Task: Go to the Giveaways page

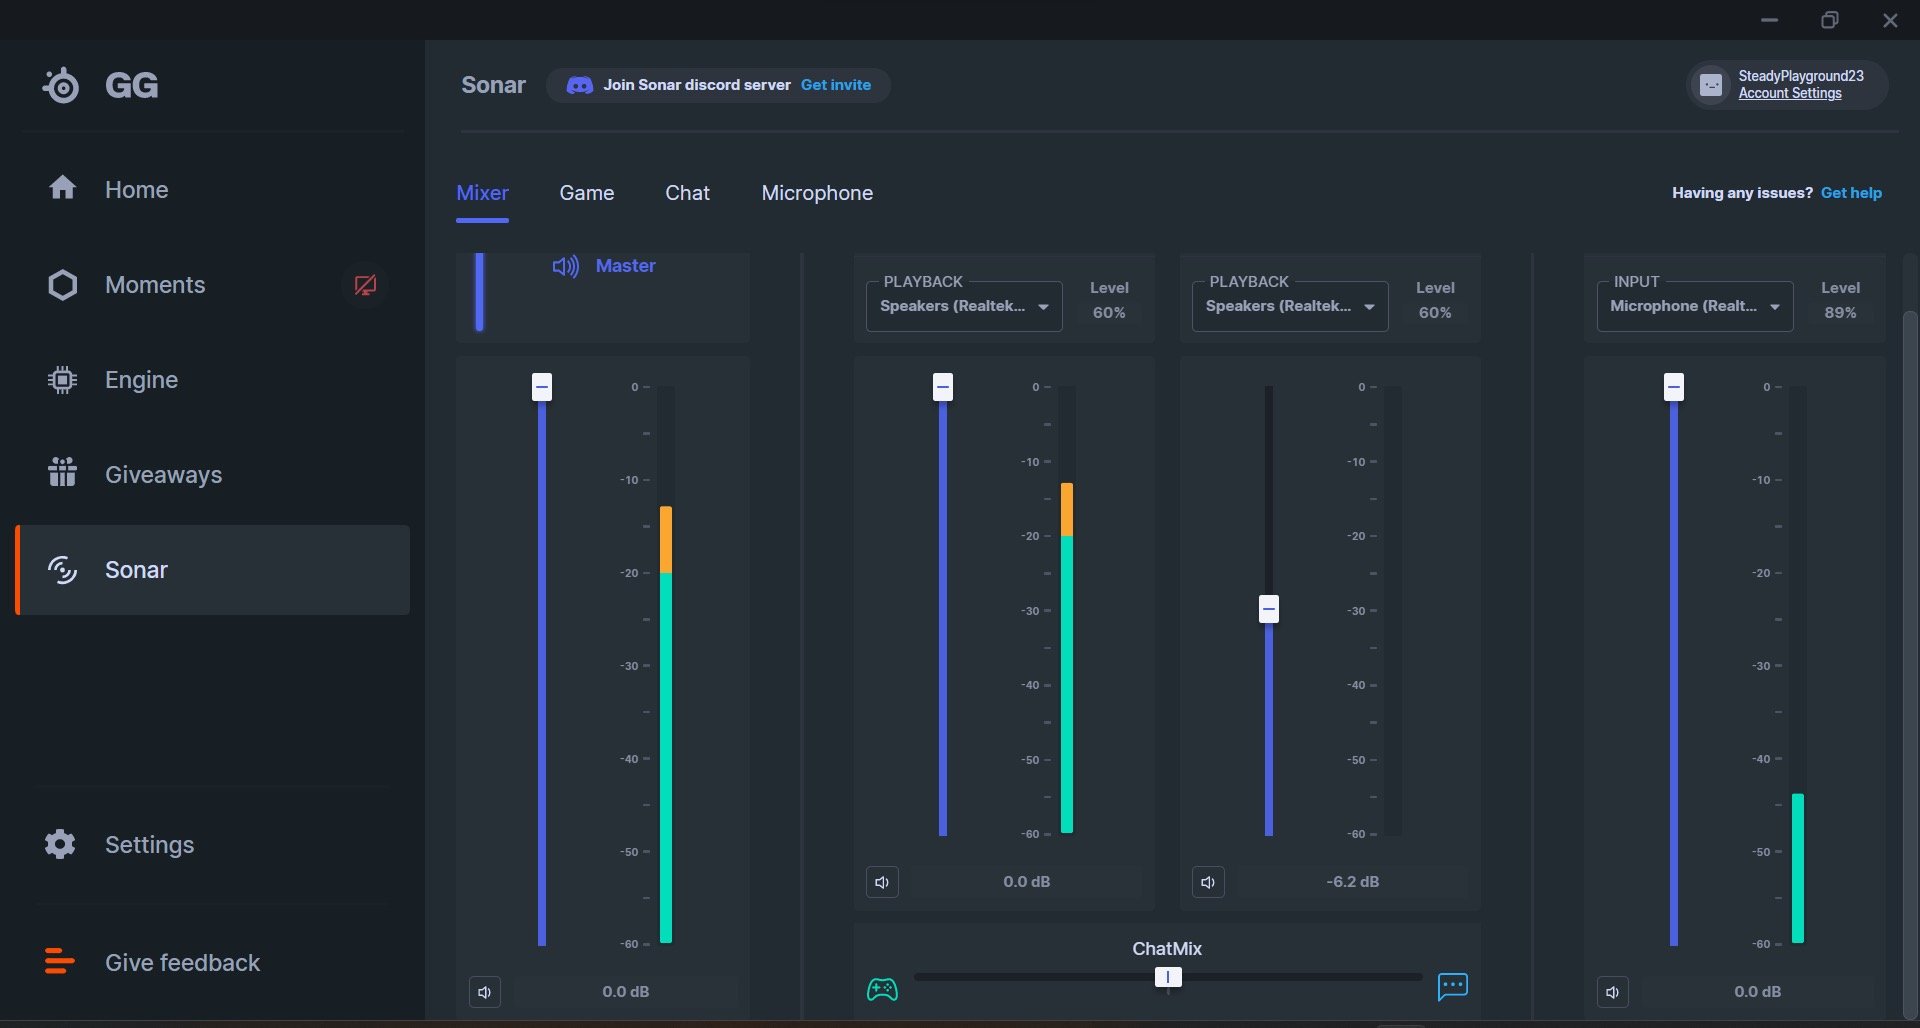Action: click(212, 474)
